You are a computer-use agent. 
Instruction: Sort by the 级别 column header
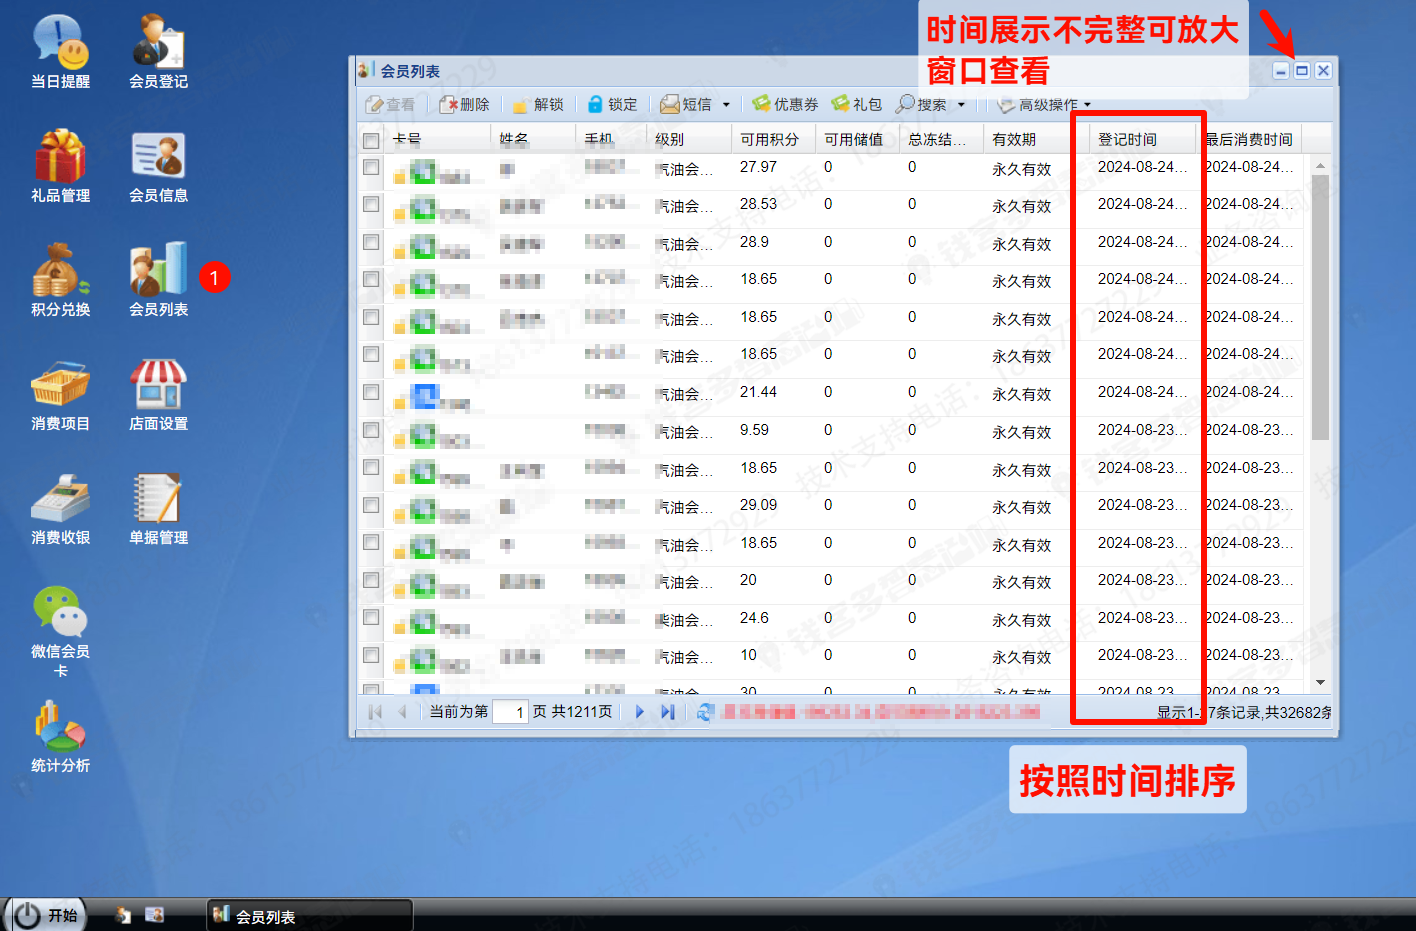688,139
